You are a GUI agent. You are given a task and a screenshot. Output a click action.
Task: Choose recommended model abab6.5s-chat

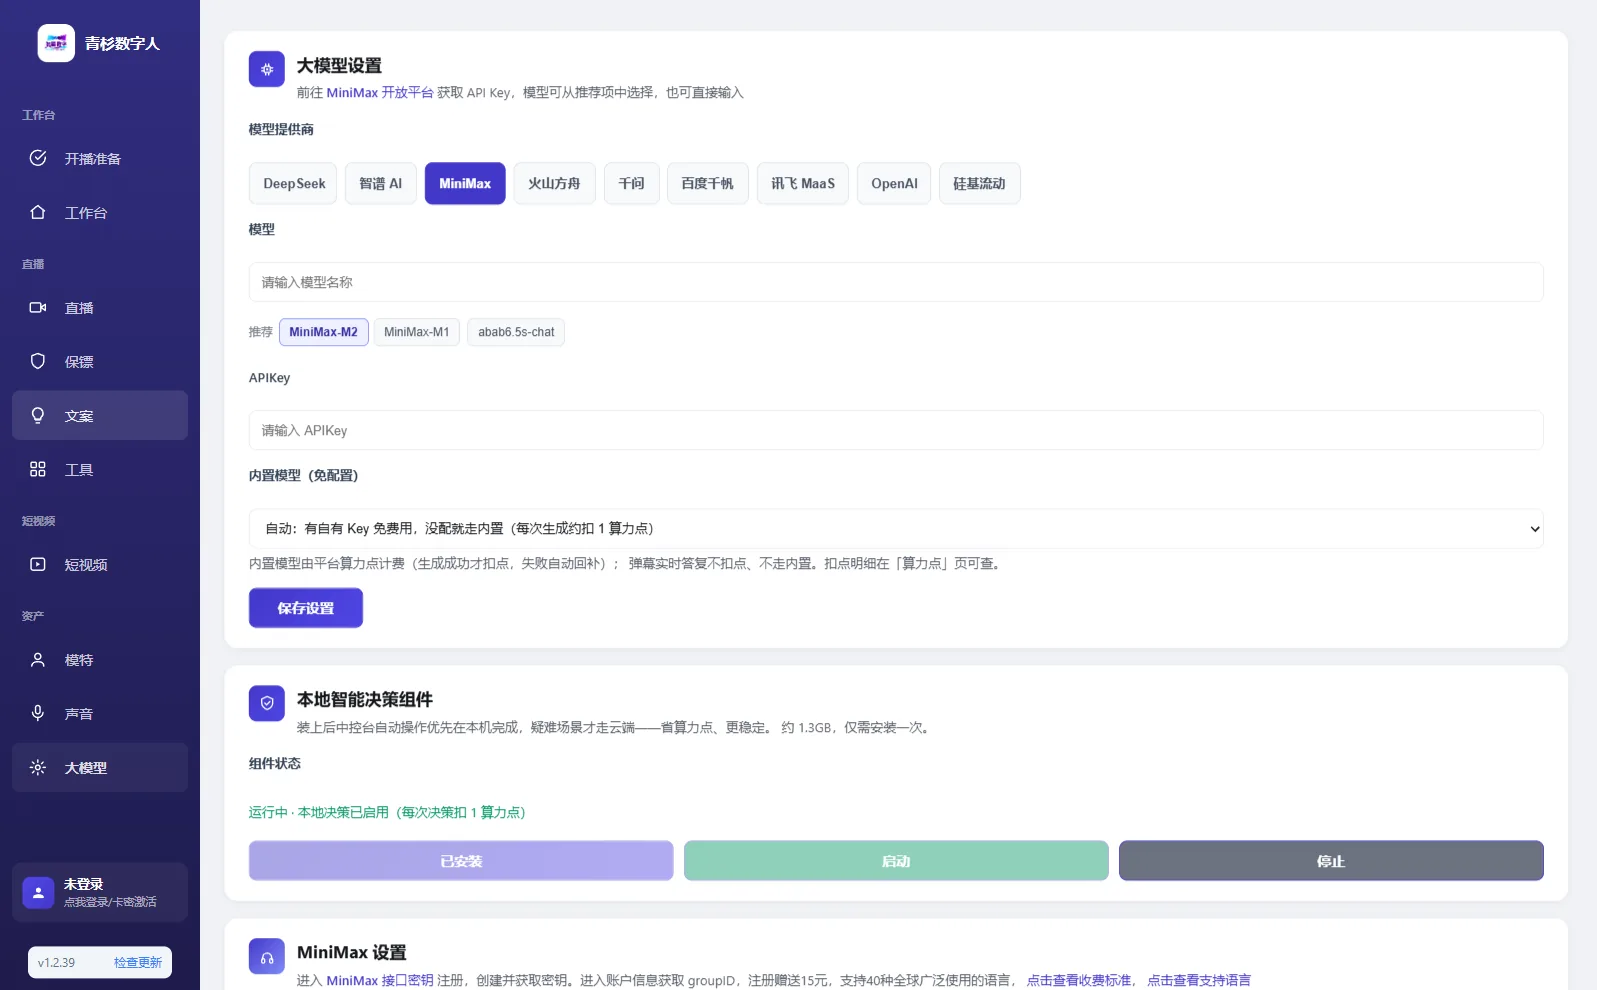coord(516,332)
